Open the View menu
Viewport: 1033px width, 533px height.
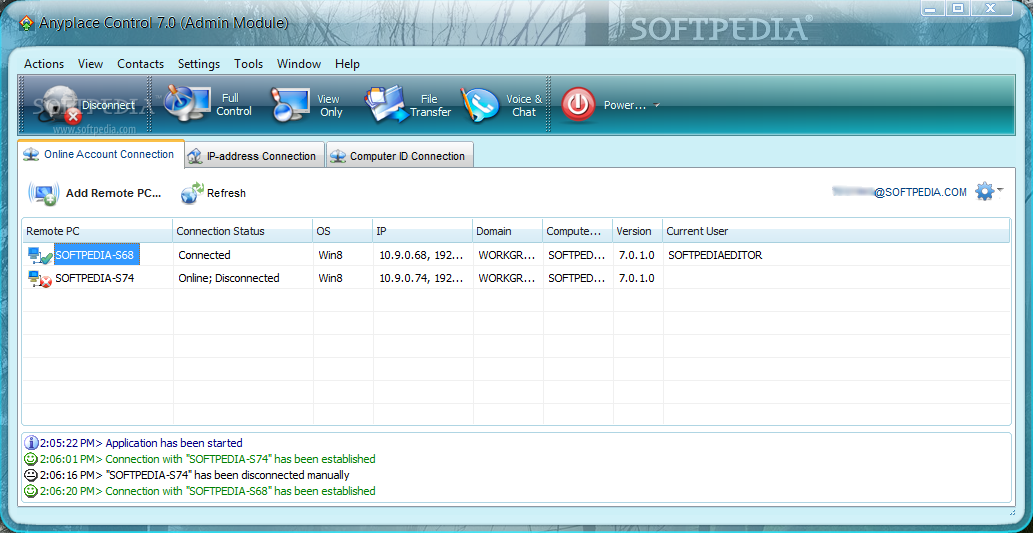click(x=90, y=64)
